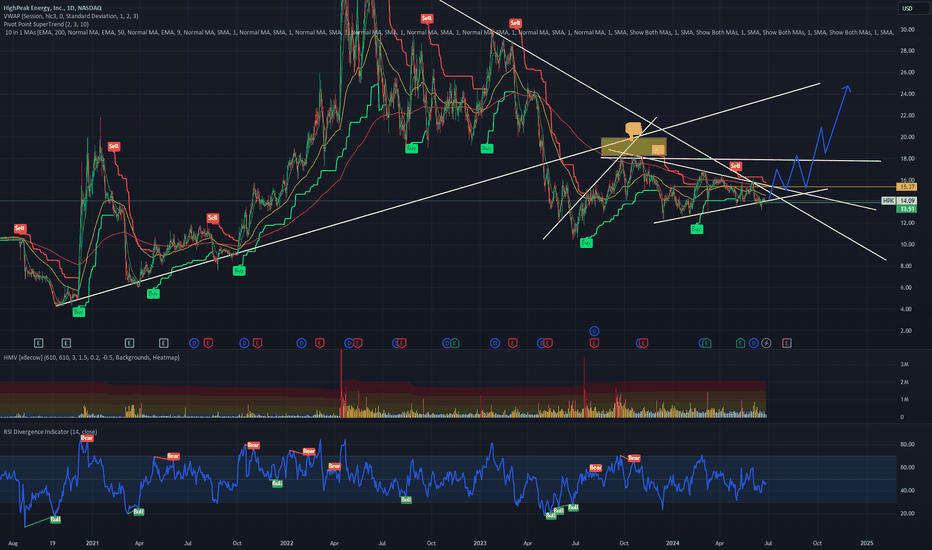The width and height of the screenshot is (932, 550).
Task: Click the 24.00 price axis label
Action: (x=907, y=94)
